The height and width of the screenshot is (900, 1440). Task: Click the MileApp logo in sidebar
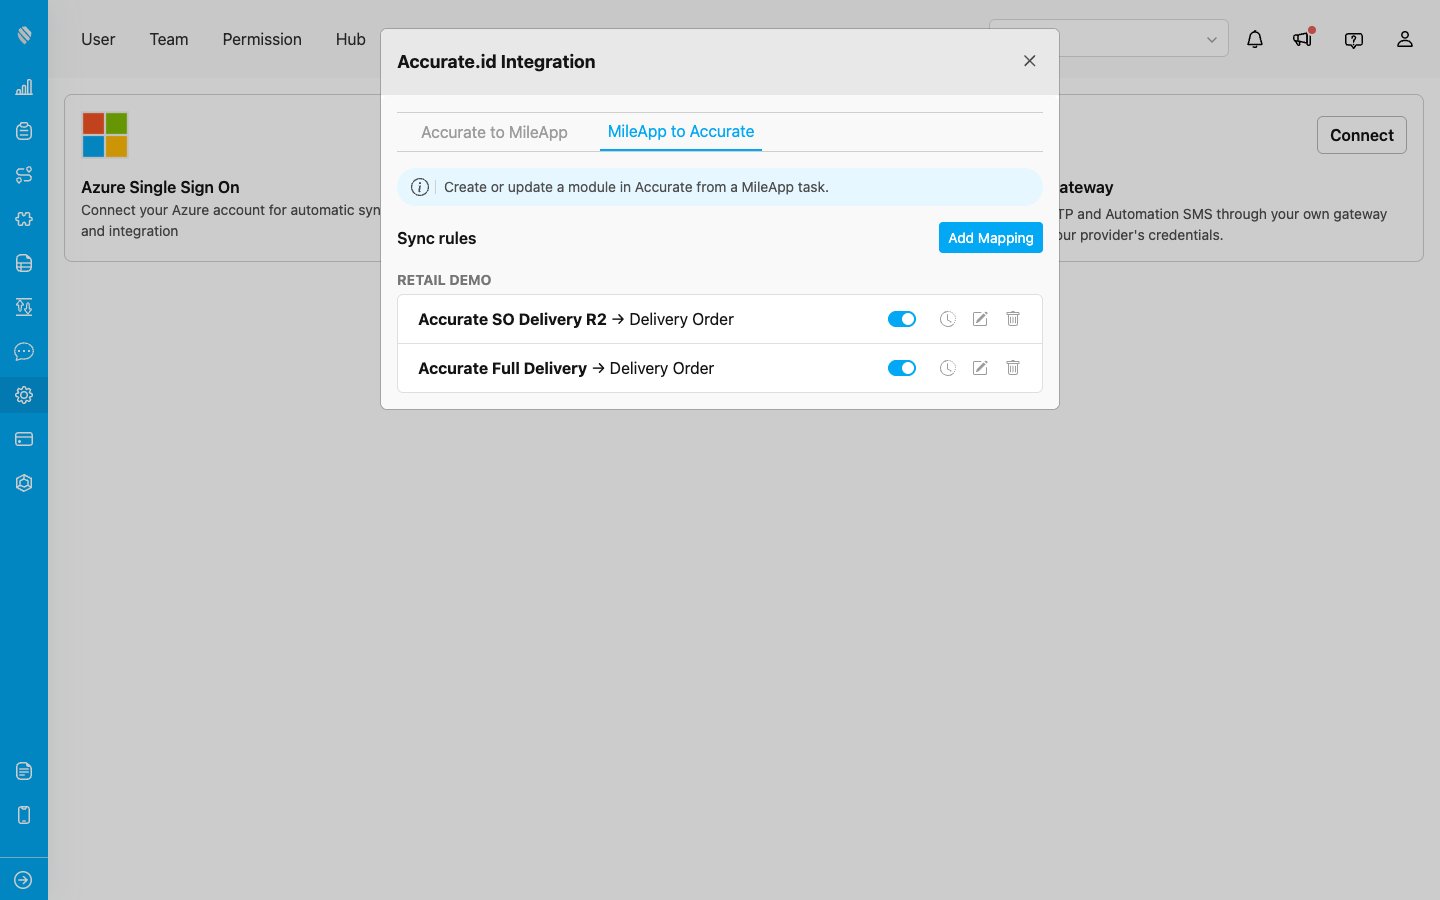24,35
